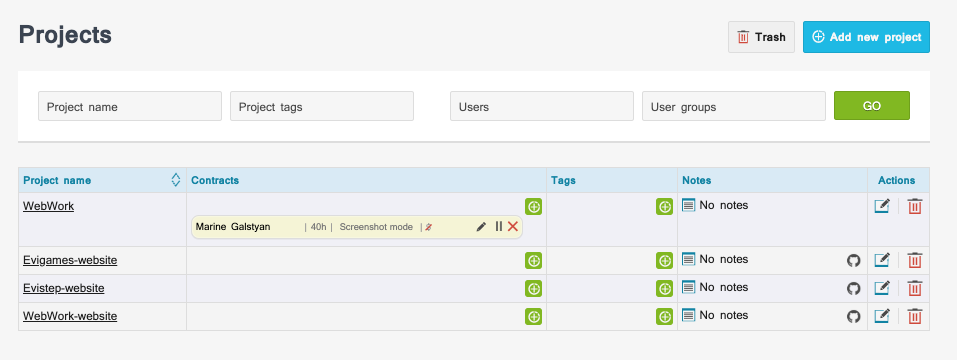
Task: Delete the WebWork-website project
Action: 914,317
